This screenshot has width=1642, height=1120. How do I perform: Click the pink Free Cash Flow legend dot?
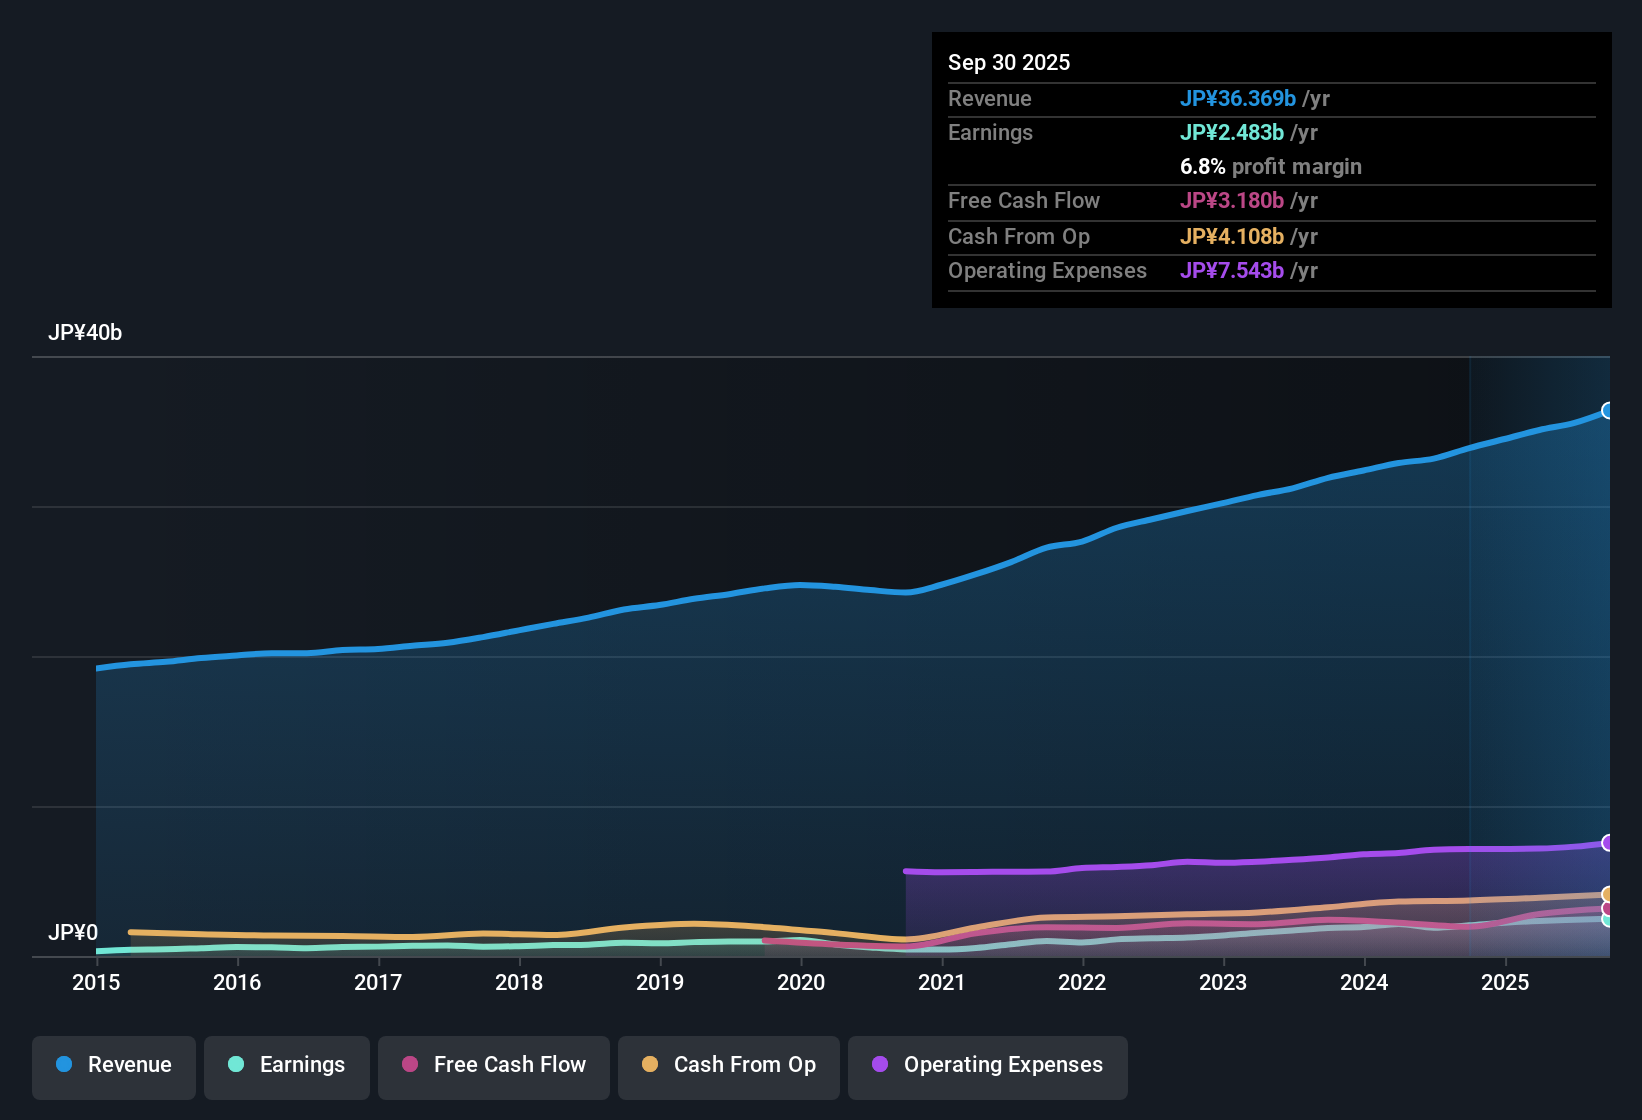click(x=408, y=1065)
